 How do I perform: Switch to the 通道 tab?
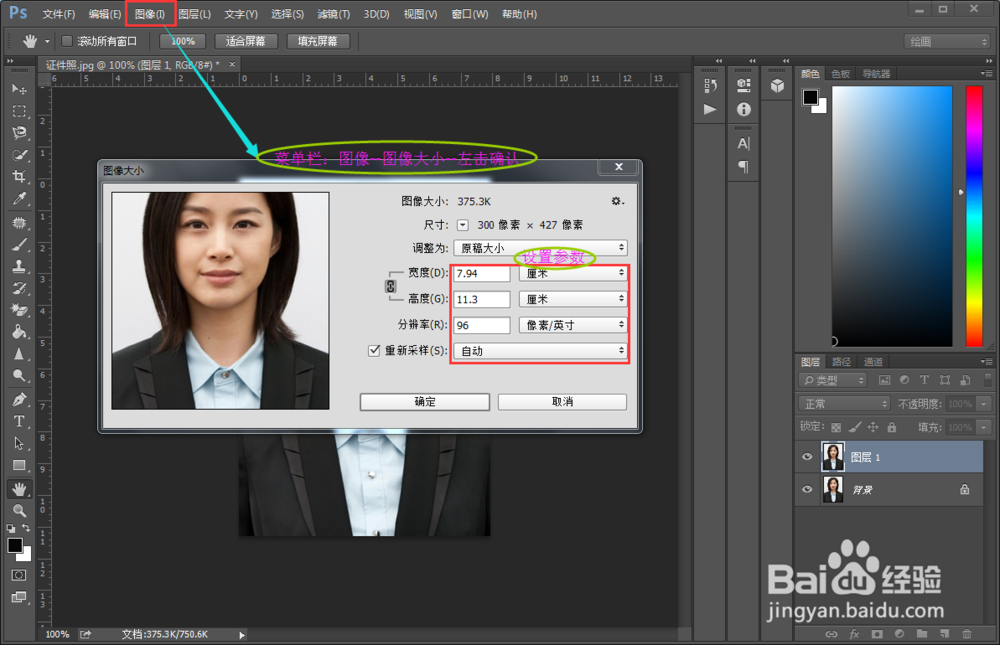(873, 362)
